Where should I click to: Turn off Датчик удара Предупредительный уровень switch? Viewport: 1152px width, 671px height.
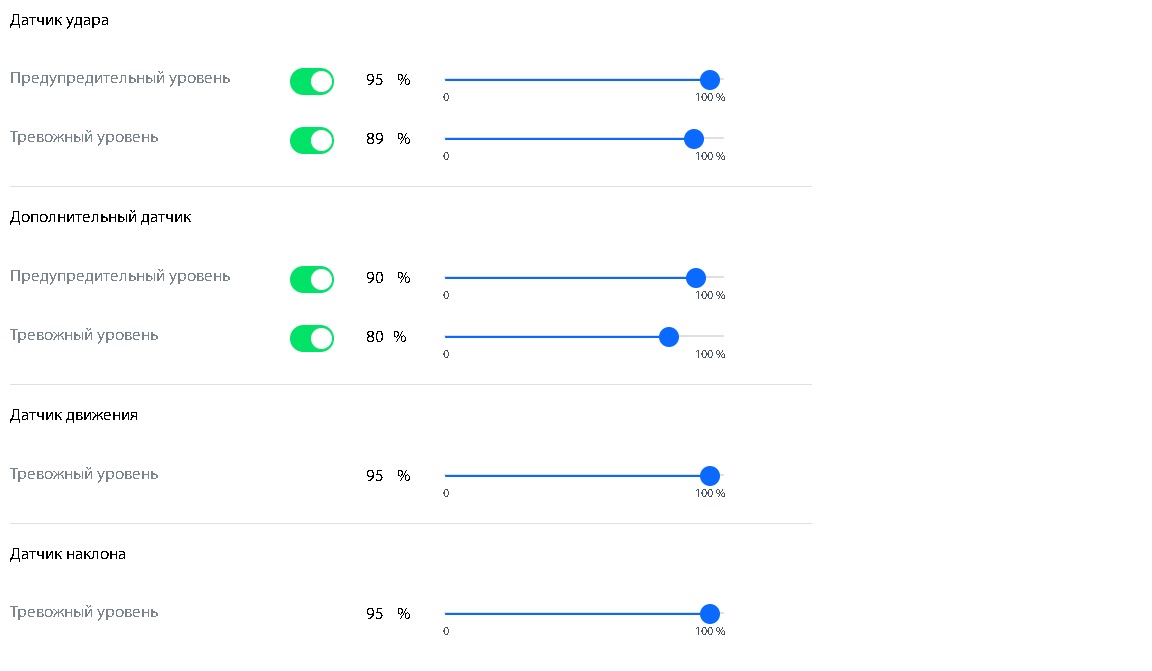pos(311,82)
